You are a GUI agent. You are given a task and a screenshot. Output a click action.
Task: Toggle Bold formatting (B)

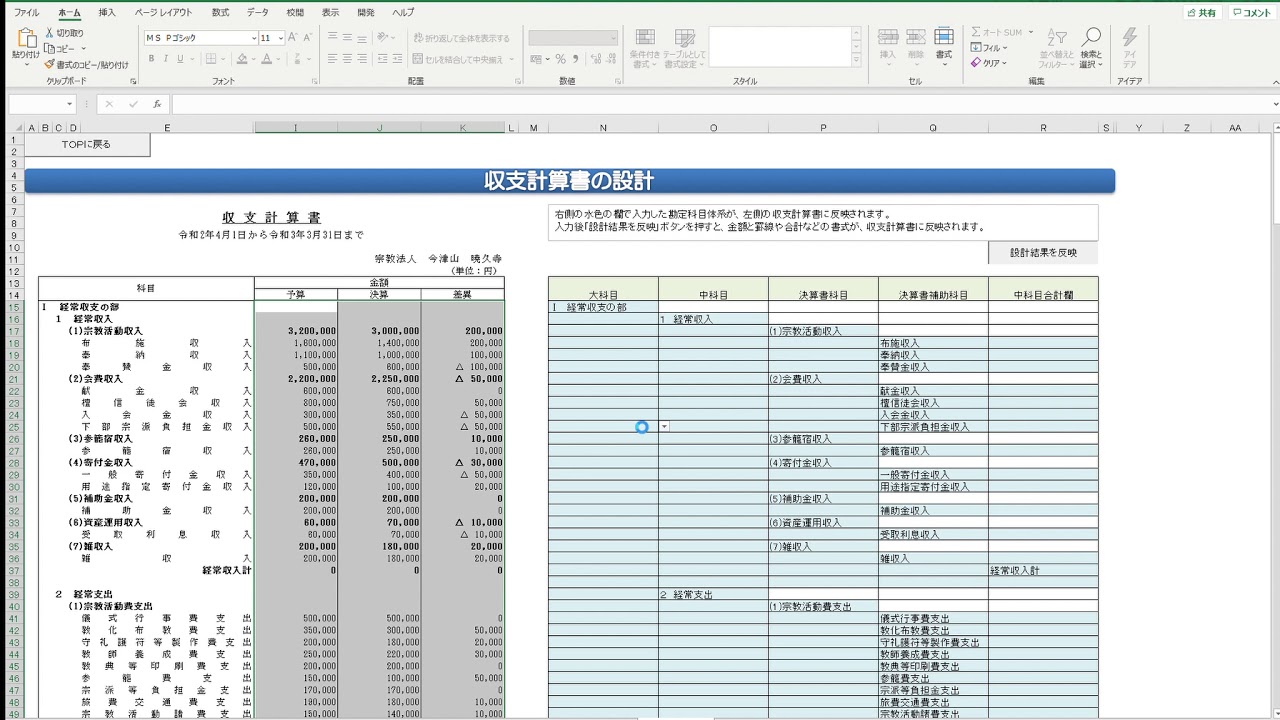151,59
